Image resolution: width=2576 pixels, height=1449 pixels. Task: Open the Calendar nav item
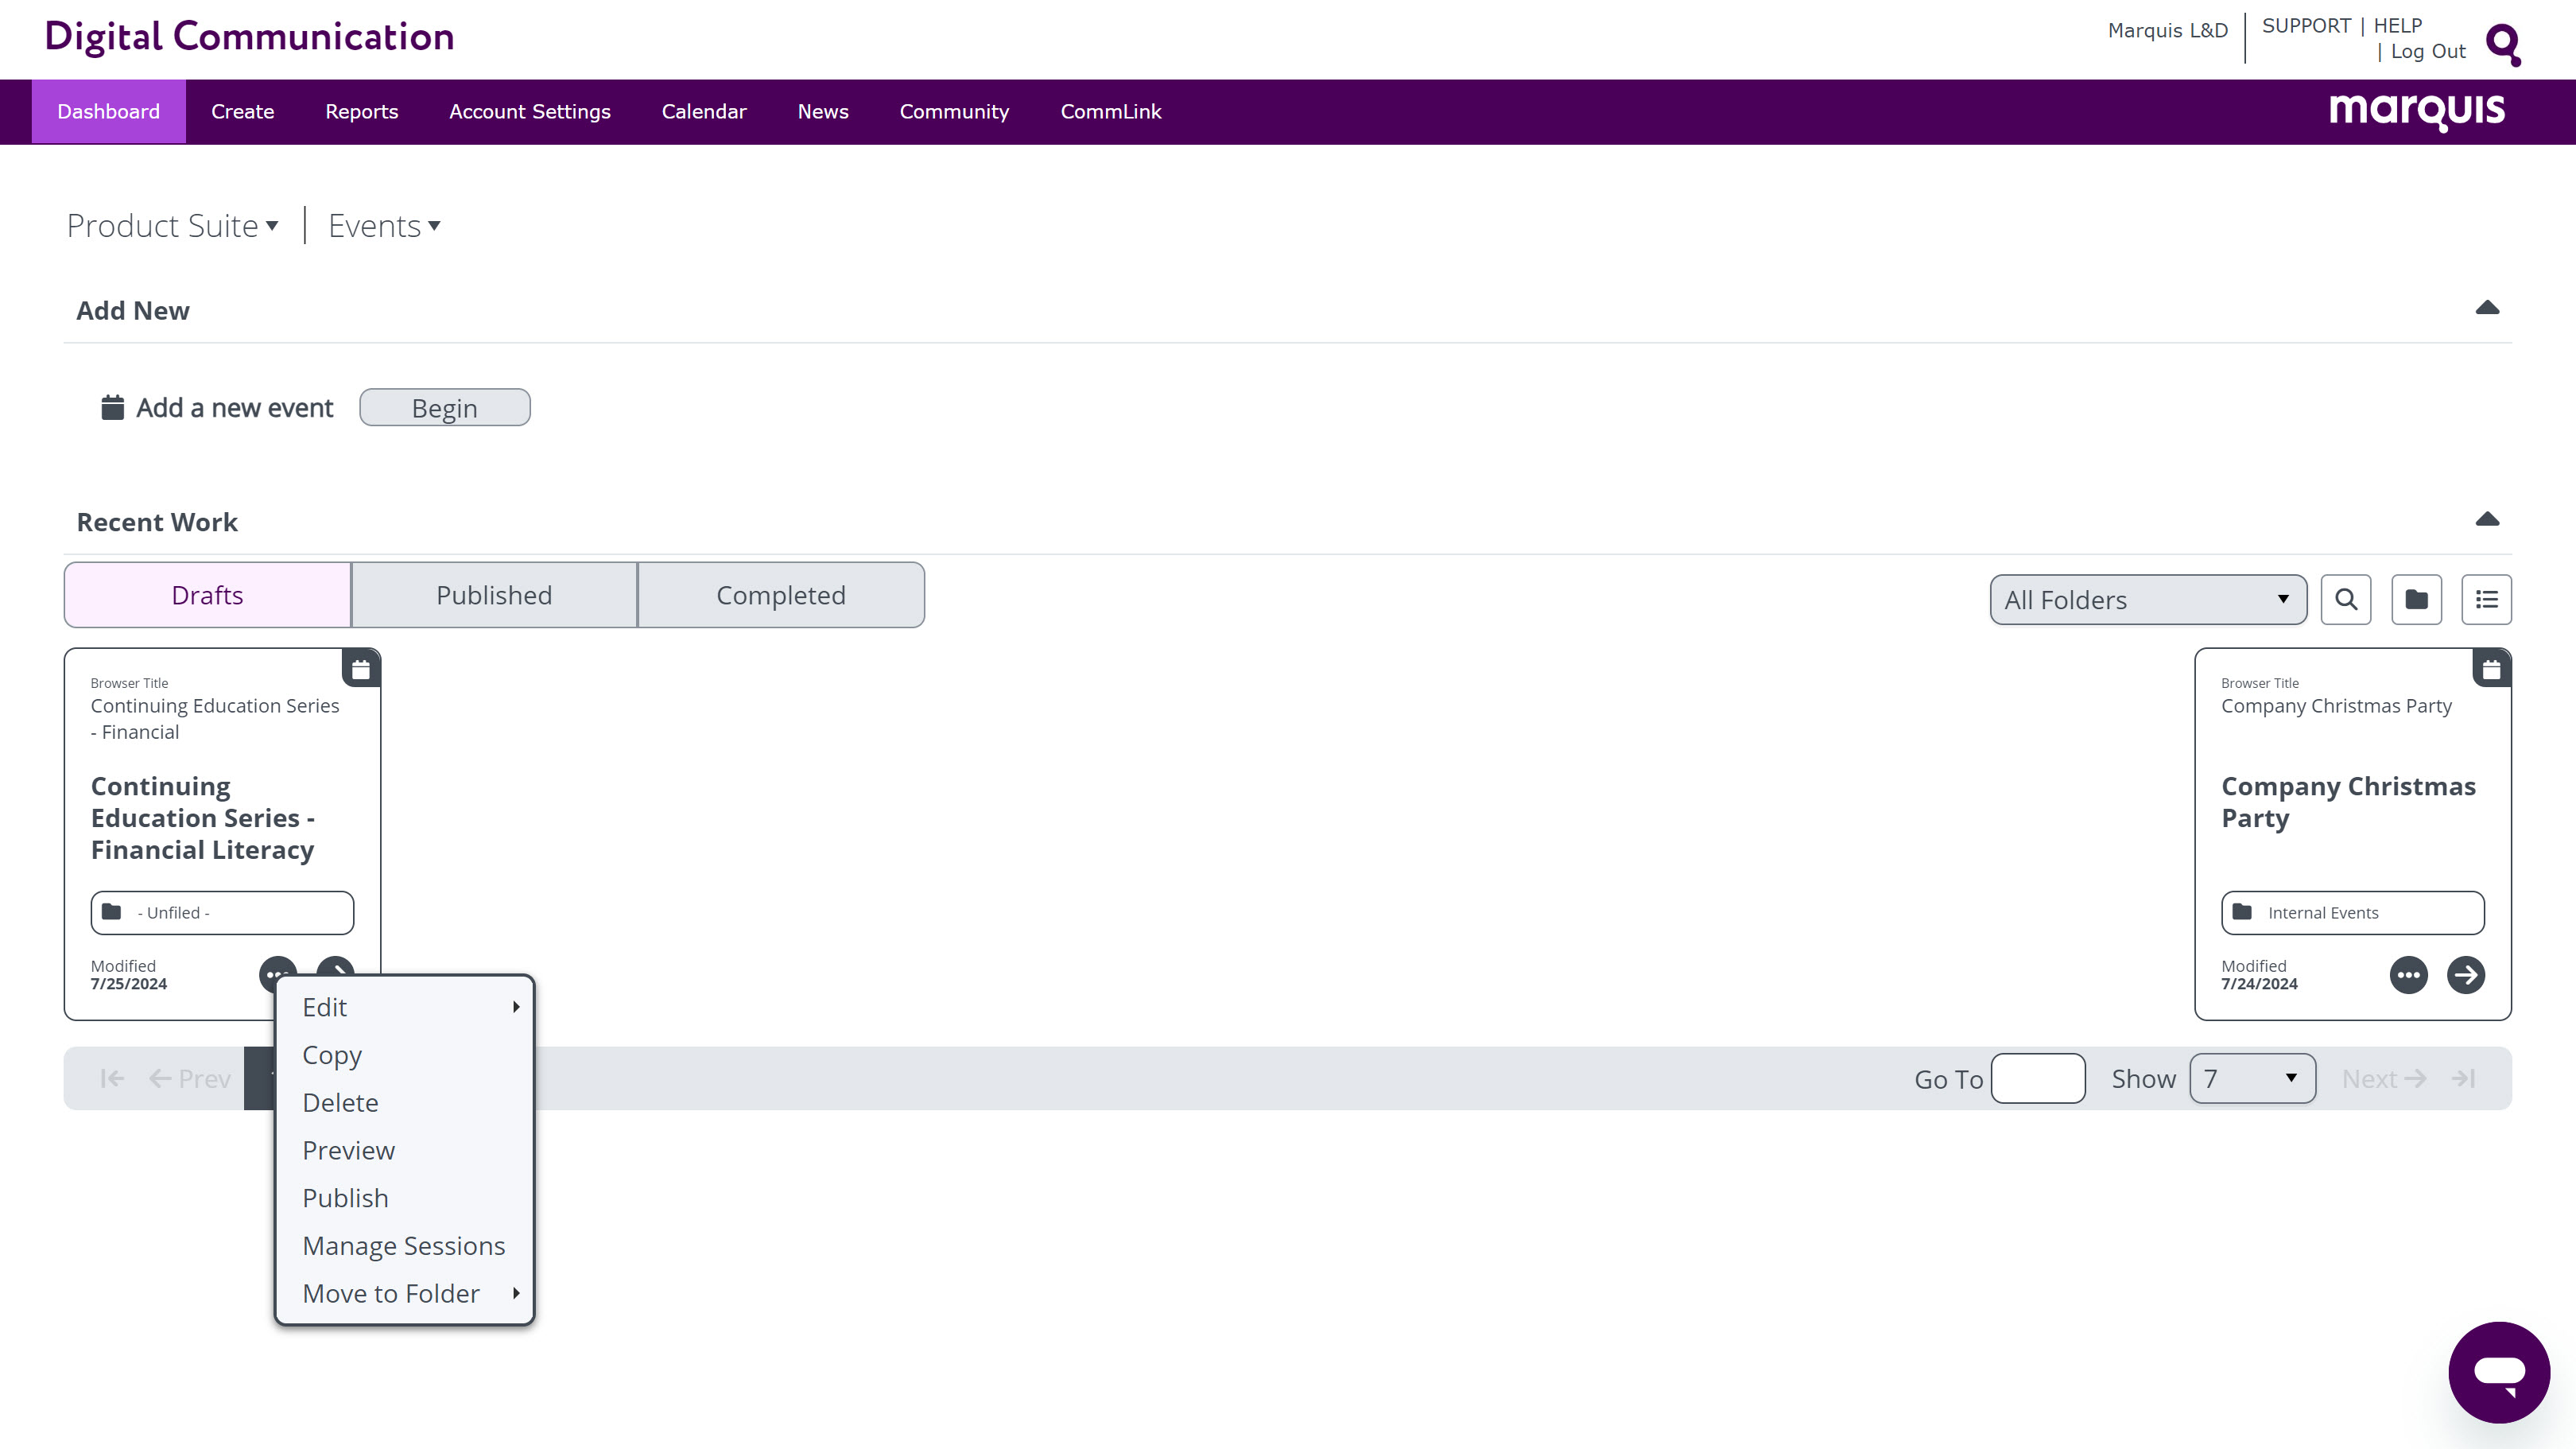pos(703,112)
